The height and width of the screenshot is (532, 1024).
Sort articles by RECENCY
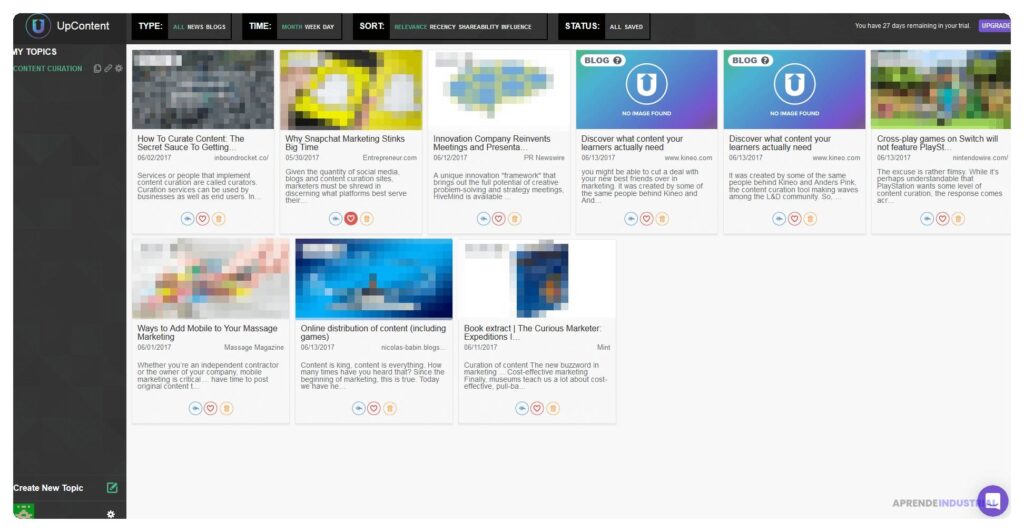[443, 27]
